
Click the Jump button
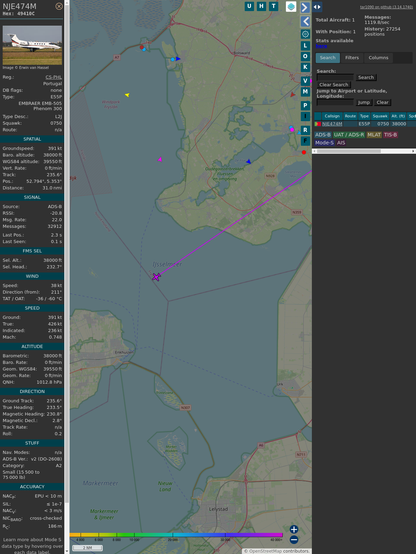tap(364, 102)
